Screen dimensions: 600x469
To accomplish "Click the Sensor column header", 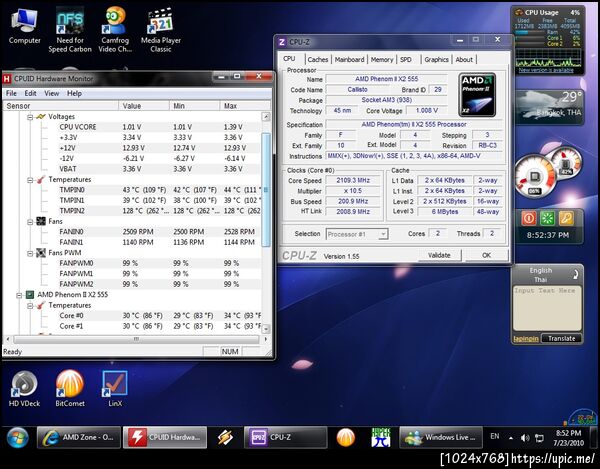I will tap(60, 106).
